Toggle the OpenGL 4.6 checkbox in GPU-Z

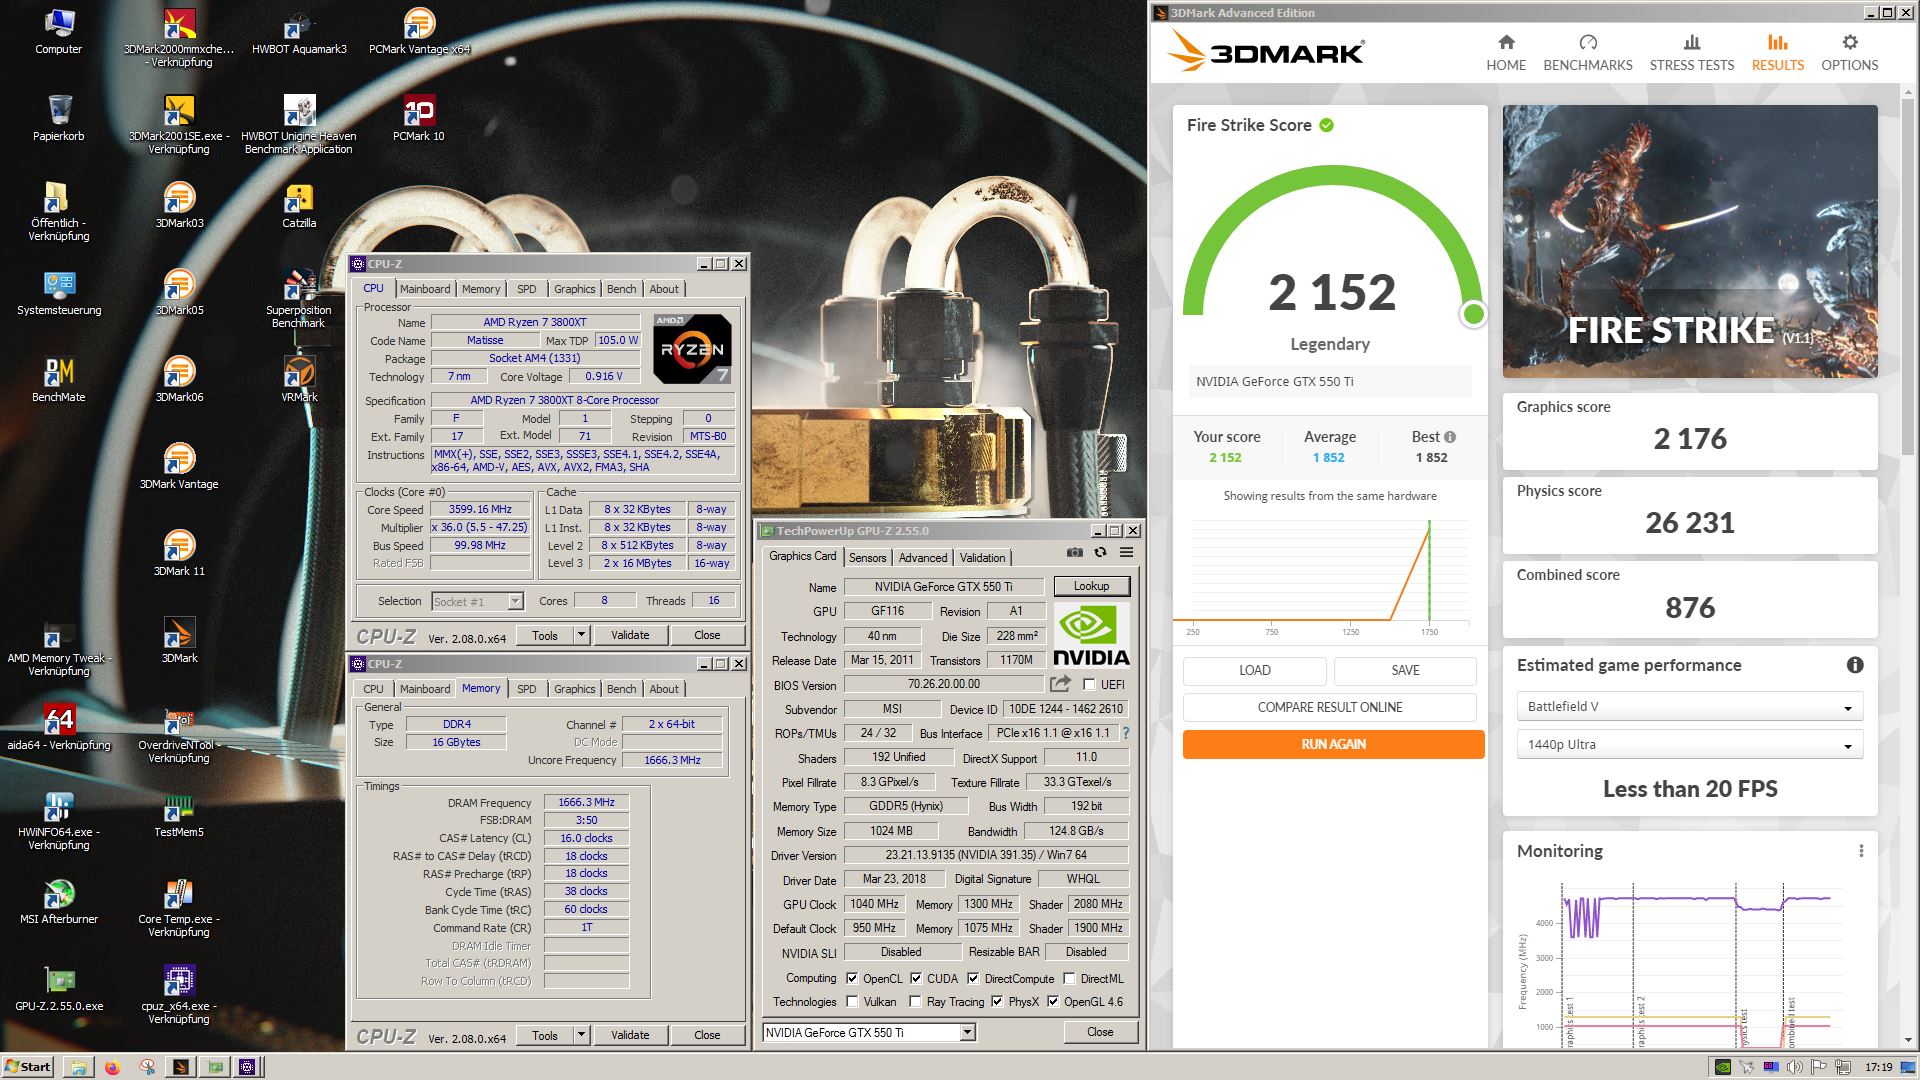pyautogui.click(x=1052, y=1002)
